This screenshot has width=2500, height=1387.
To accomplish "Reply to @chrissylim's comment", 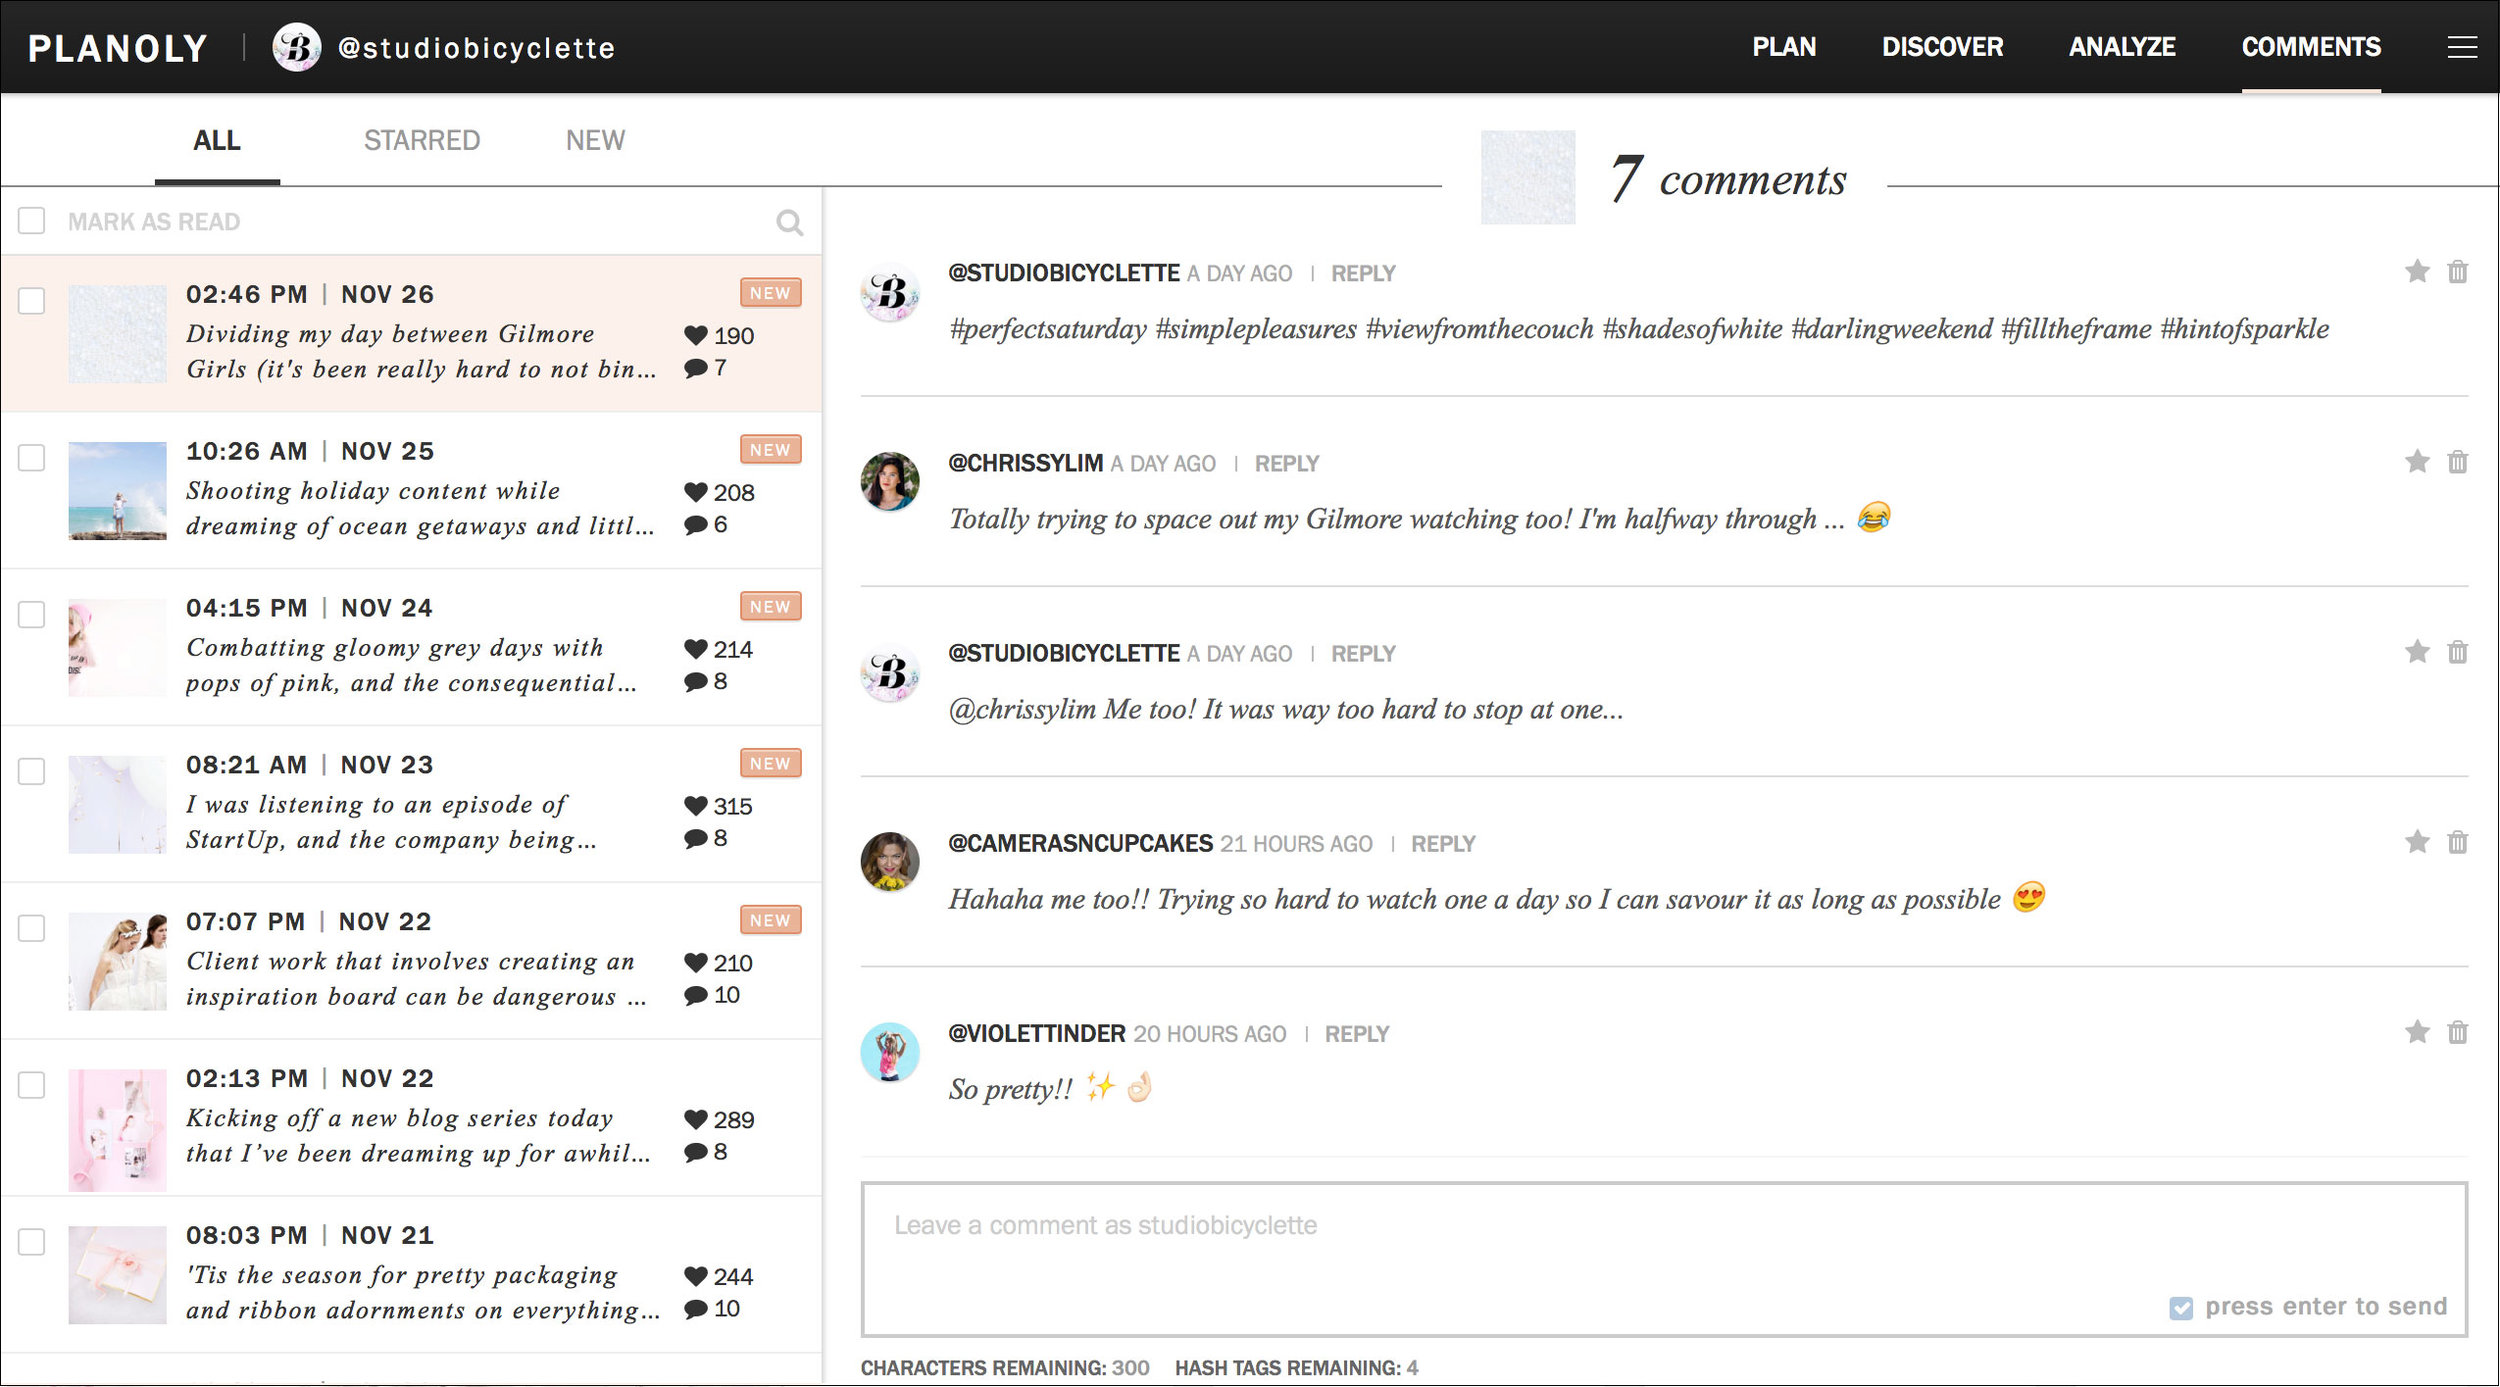I will click(1287, 463).
